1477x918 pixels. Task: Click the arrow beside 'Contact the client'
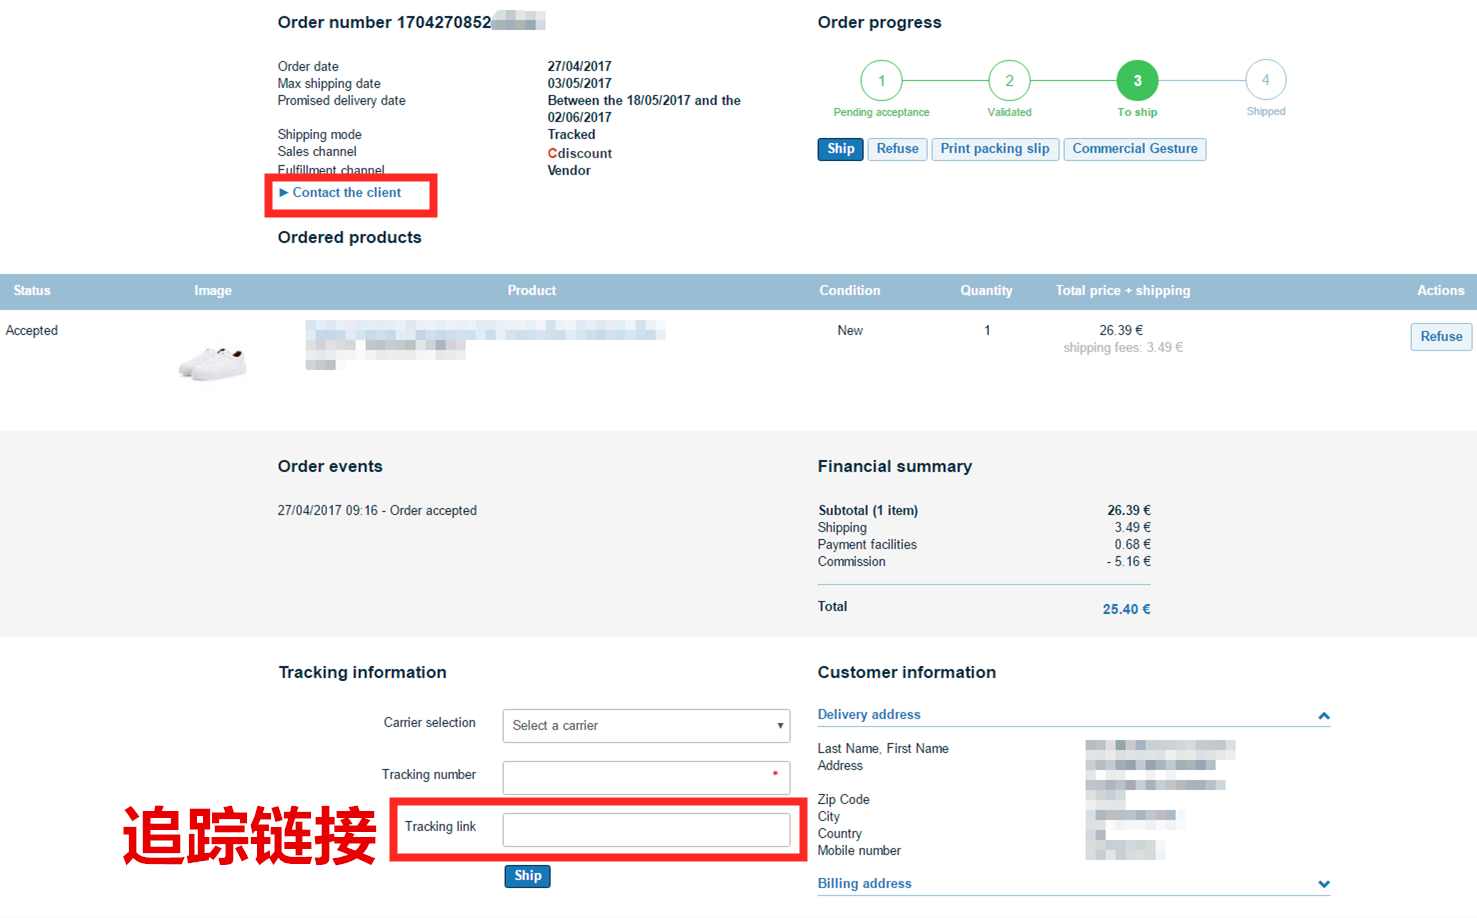(x=285, y=192)
